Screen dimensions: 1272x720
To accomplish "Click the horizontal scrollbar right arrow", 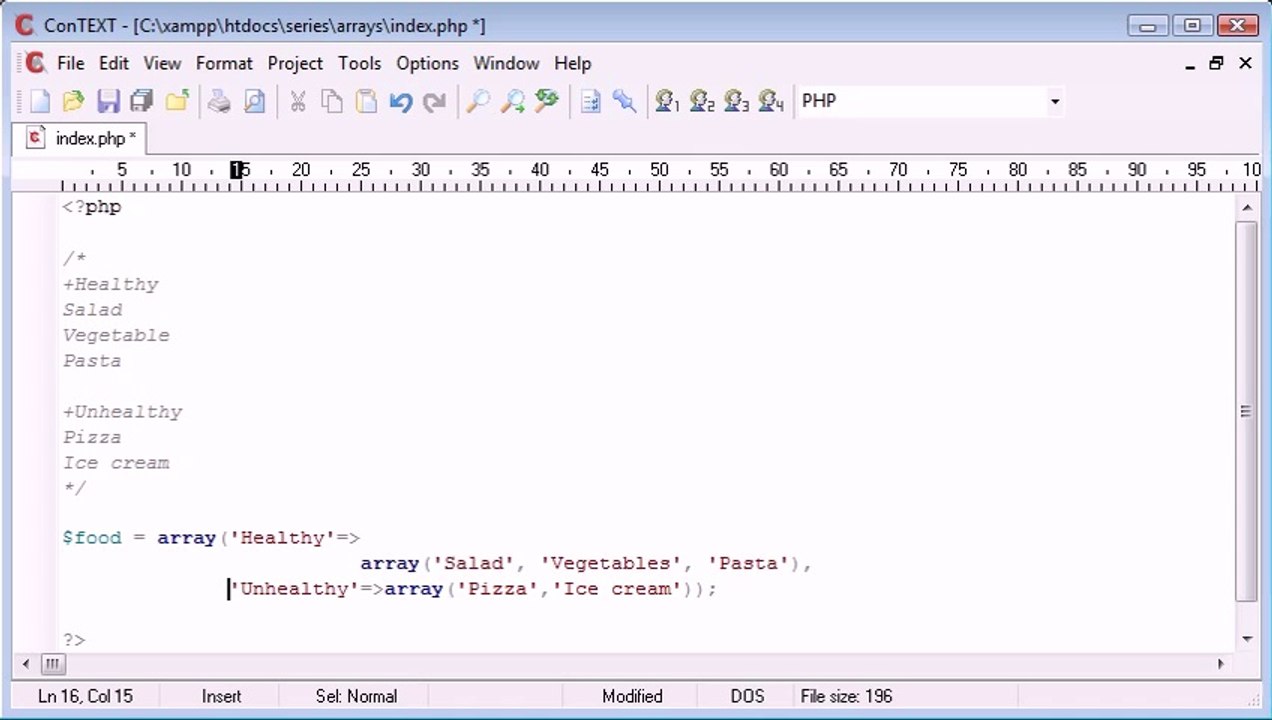I will [1220, 664].
